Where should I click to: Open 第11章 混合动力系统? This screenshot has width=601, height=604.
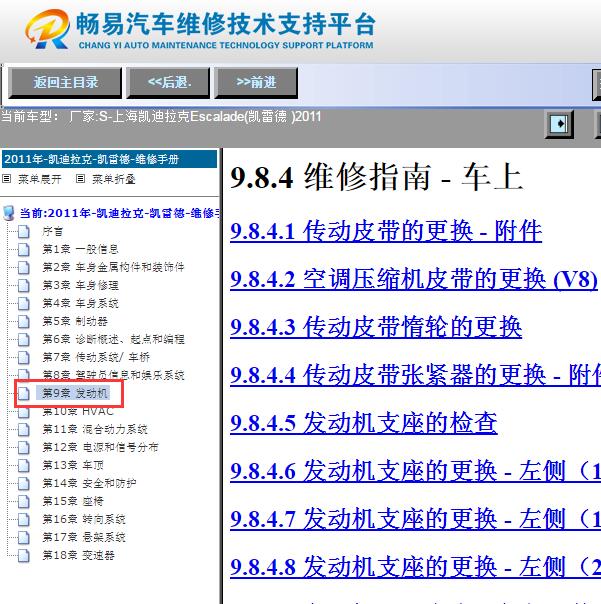coord(95,429)
